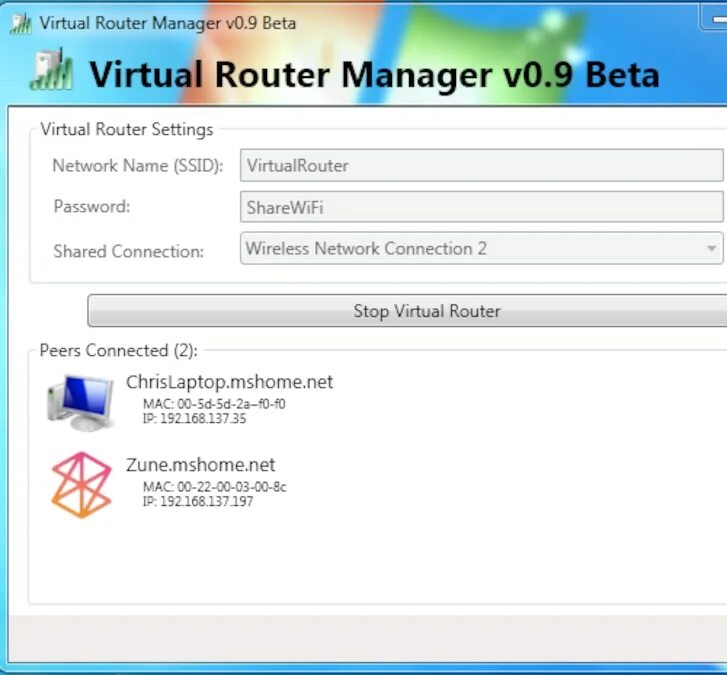Click the large Virtual Router Manager v0.9 Beta heading

coord(374,74)
